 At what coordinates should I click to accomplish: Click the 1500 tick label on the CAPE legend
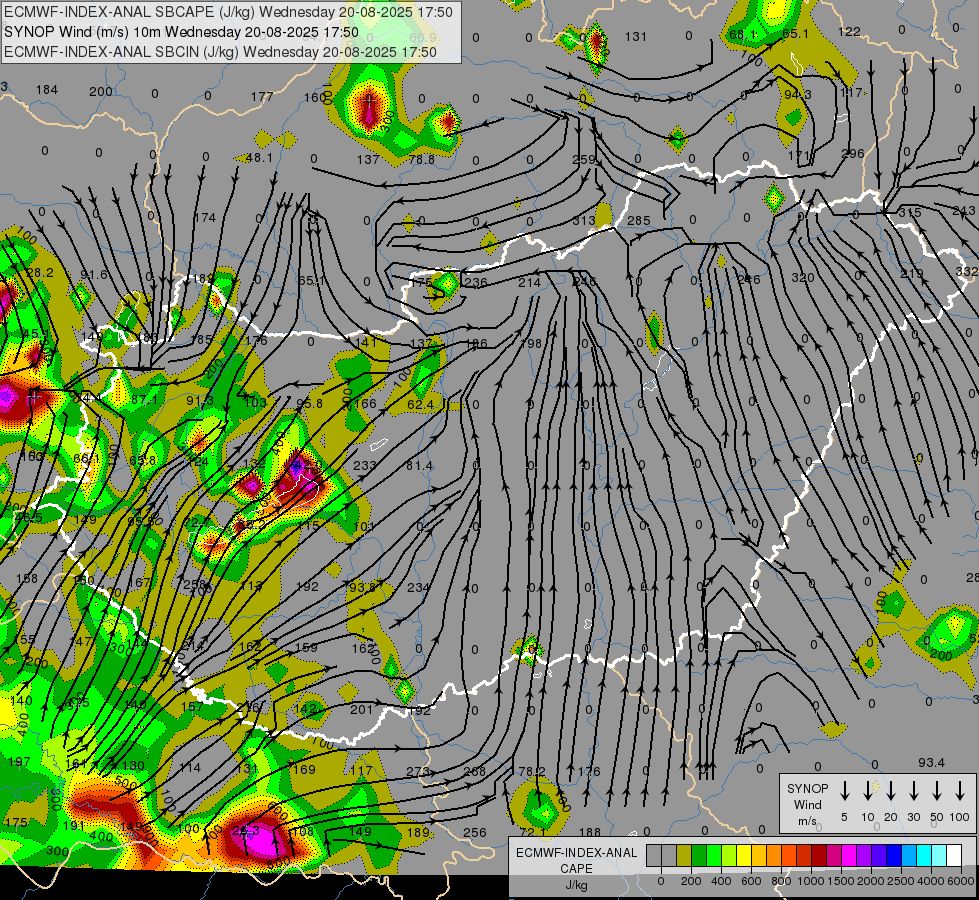841,881
